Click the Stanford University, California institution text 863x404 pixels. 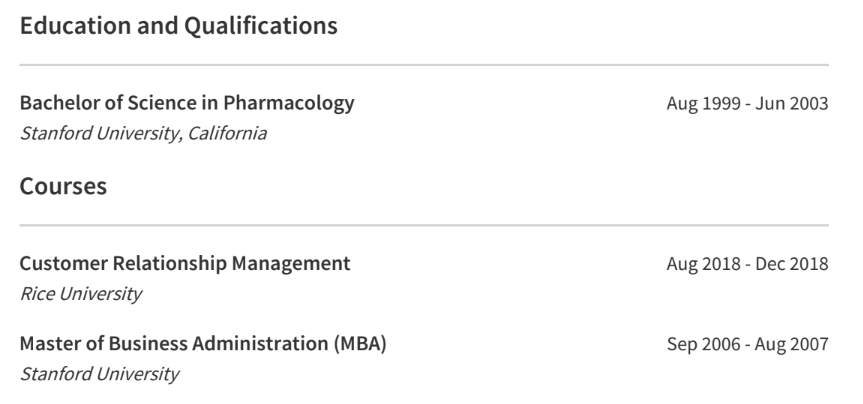point(143,133)
